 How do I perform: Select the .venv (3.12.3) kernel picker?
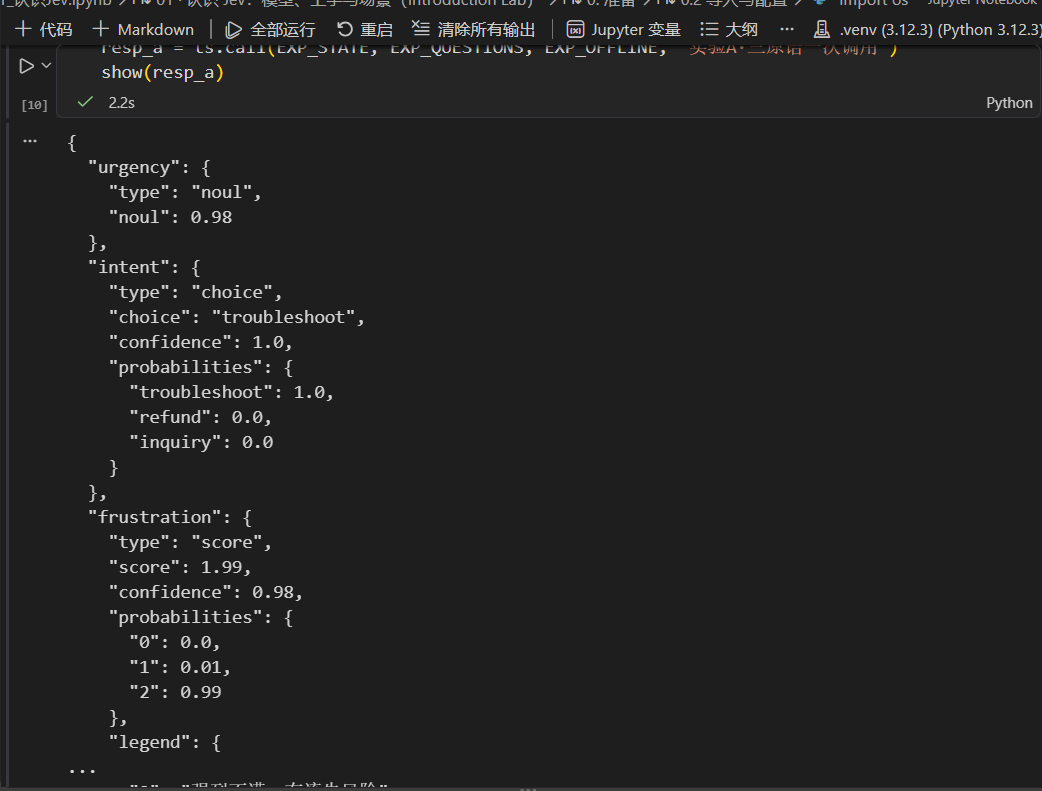pyautogui.click(x=928, y=30)
